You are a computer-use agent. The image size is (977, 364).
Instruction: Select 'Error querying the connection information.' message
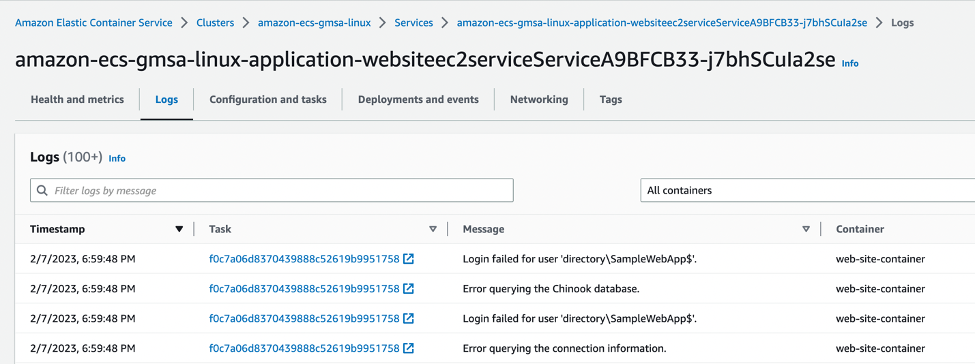click(565, 348)
